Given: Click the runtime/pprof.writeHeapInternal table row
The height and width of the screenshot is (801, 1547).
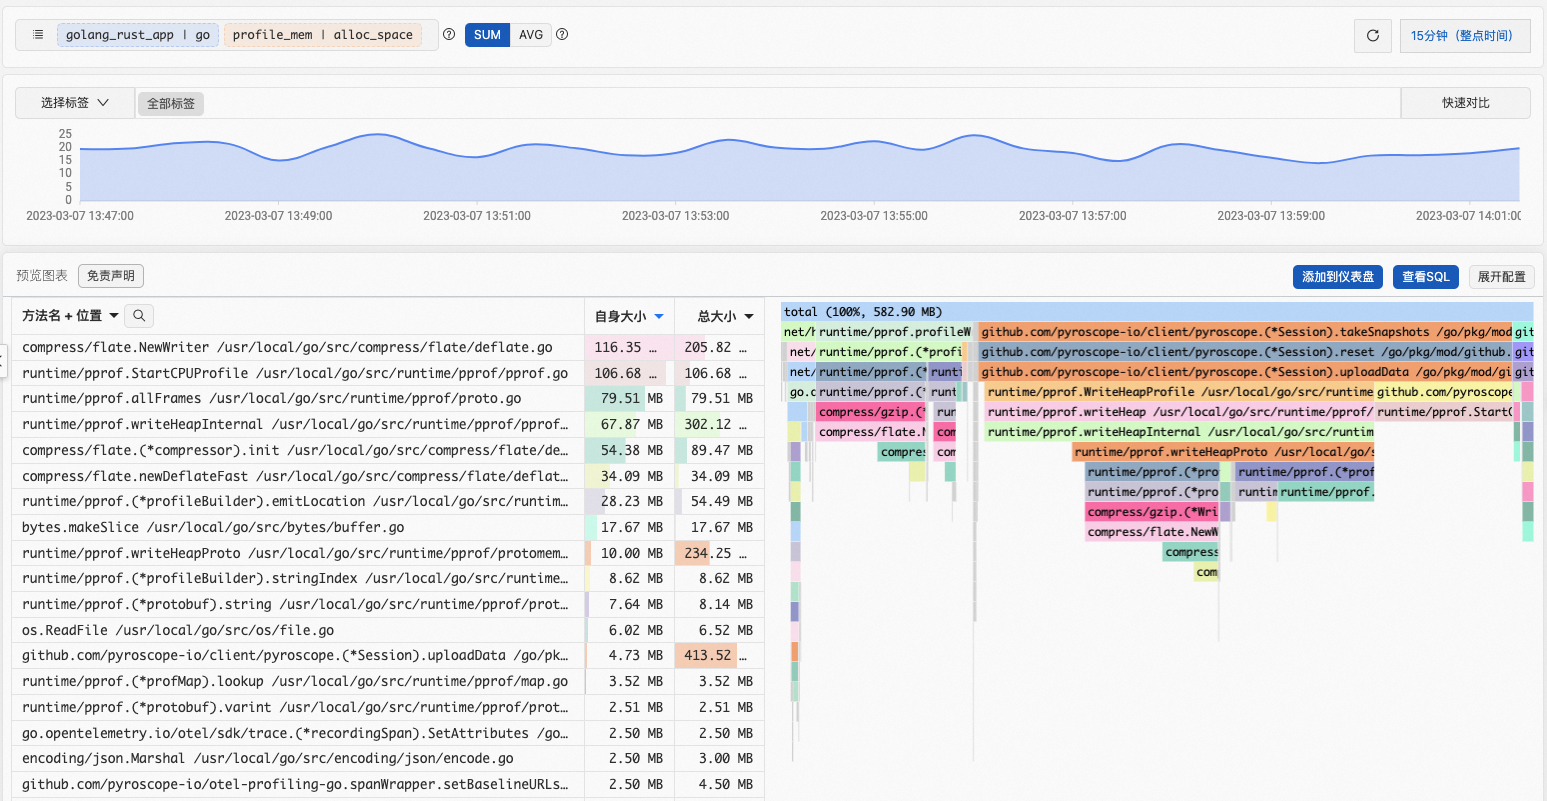Looking at the screenshot, I should point(388,425).
